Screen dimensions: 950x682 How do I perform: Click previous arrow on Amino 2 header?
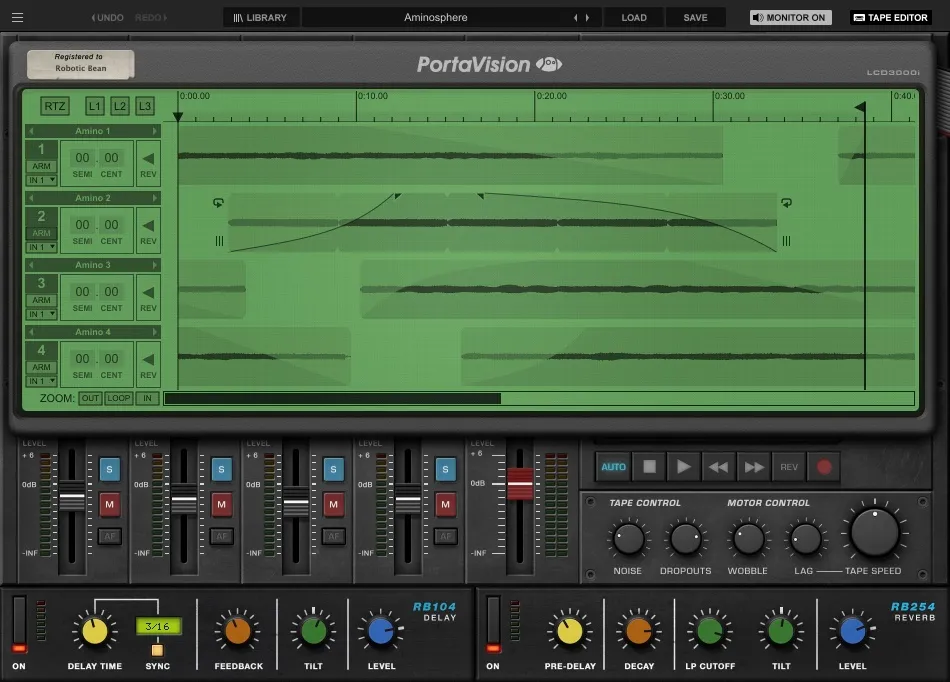tap(32, 198)
